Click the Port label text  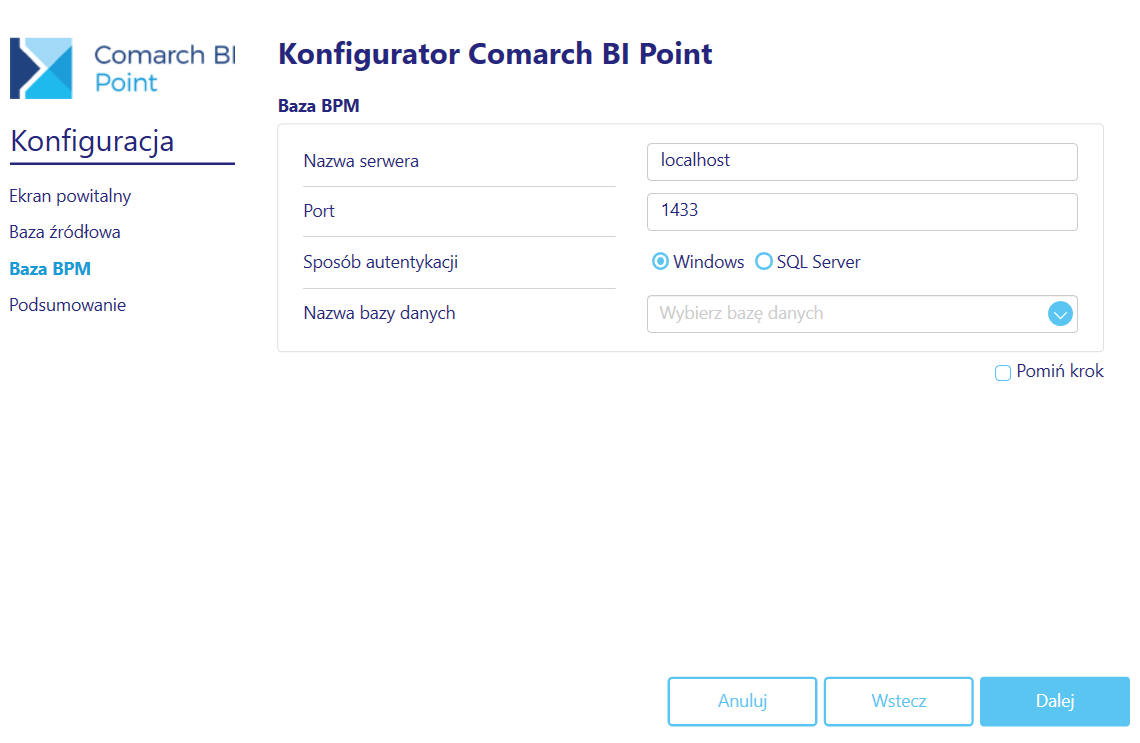[x=319, y=212]
